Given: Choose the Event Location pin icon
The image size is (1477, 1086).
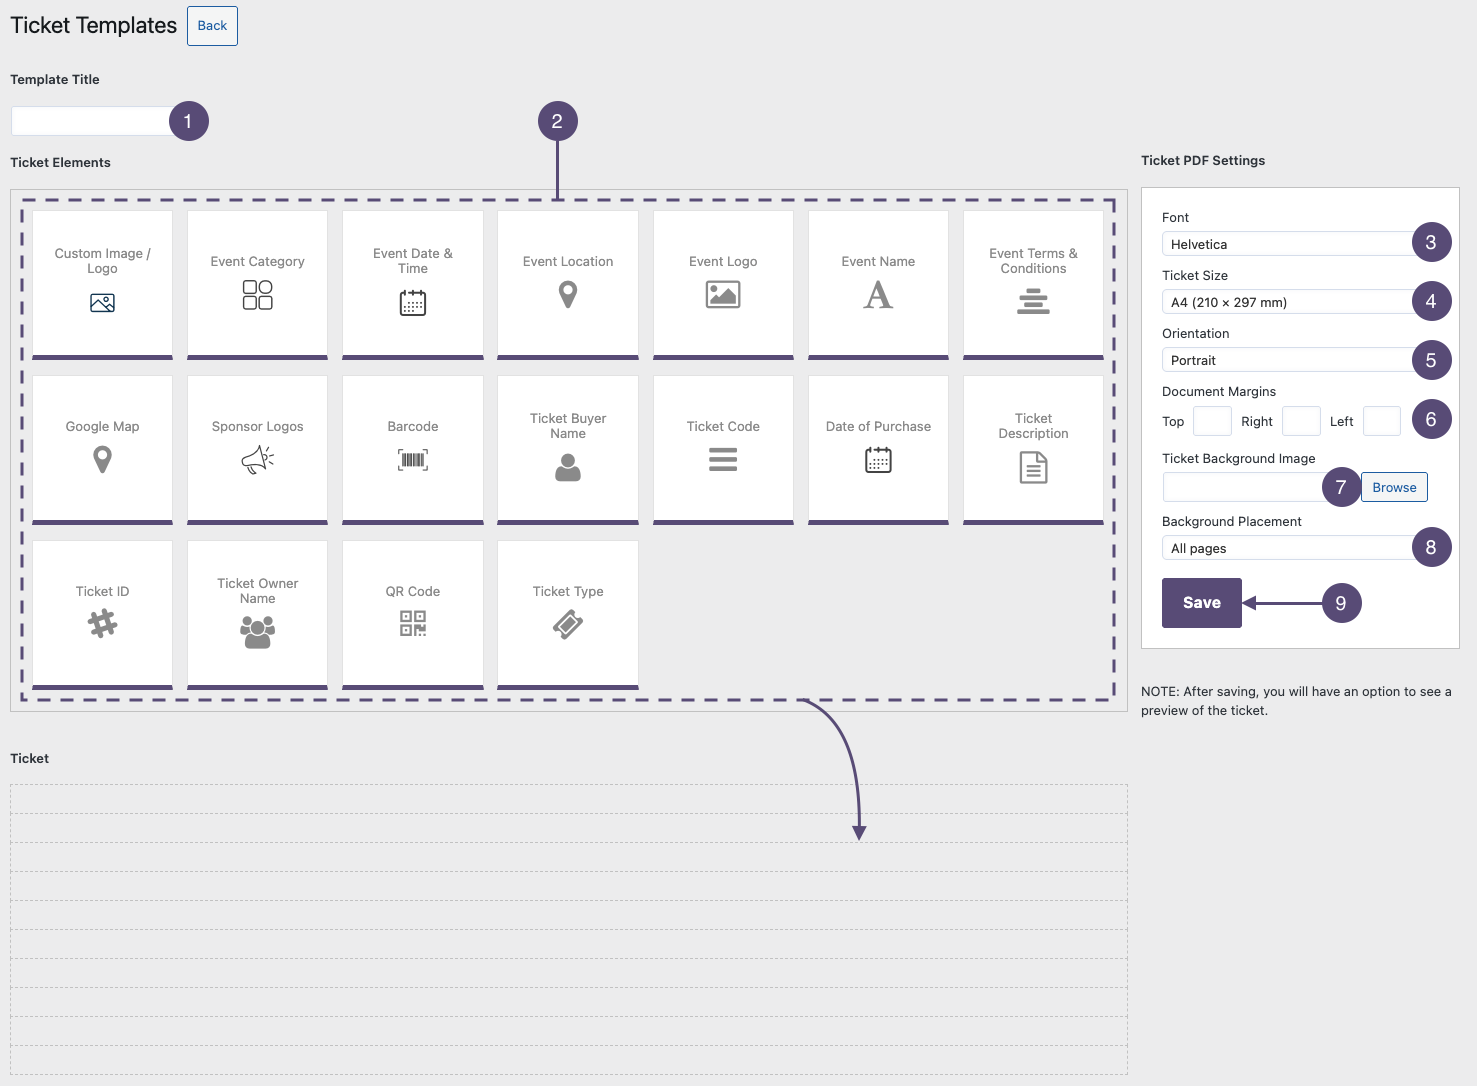Looking at the screenshot, I should (x=568, y=295).
